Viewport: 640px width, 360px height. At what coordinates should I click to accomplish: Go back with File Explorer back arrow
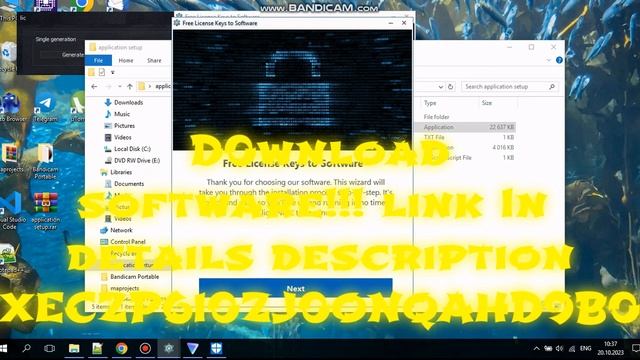point(94,87)
